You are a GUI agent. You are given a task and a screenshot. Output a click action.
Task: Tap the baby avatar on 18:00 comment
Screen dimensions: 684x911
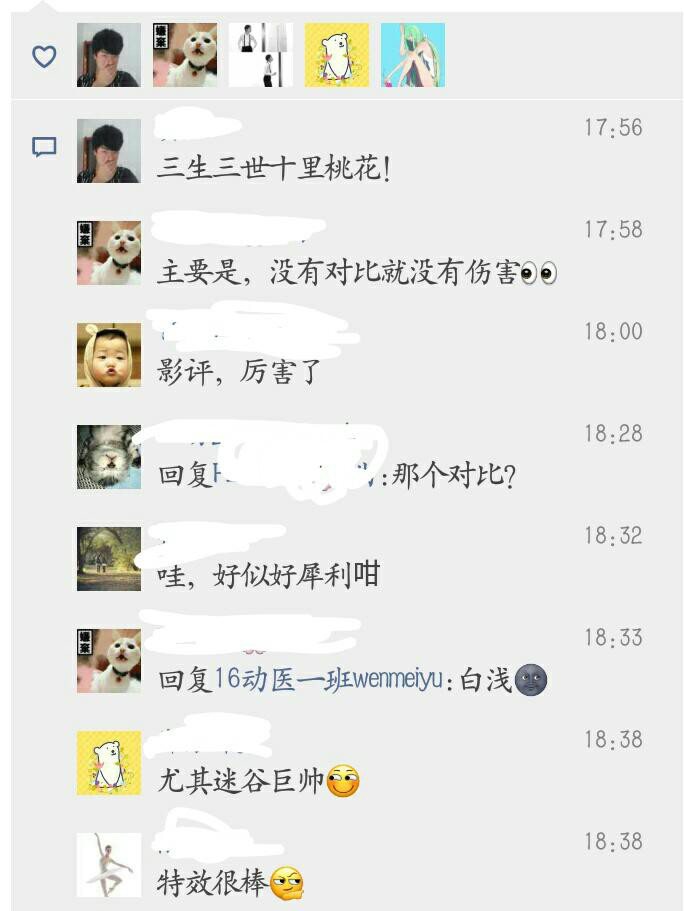point(109,355)
